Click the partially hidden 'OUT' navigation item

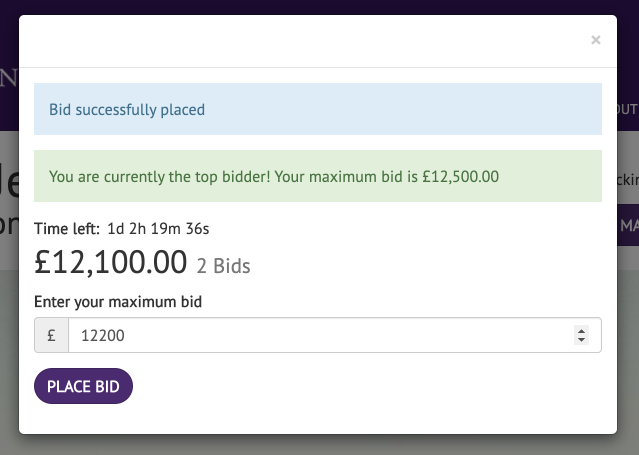click(628, 110)
